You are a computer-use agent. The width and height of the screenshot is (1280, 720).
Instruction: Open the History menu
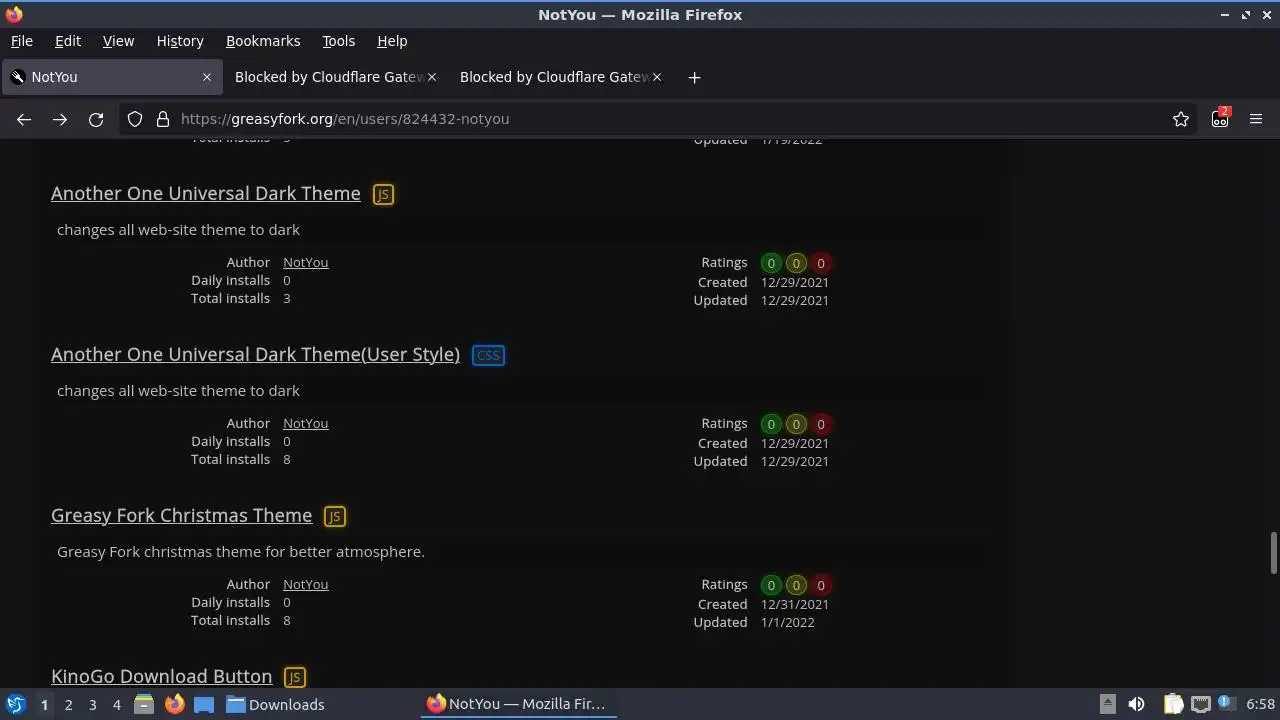pos(180,41)
